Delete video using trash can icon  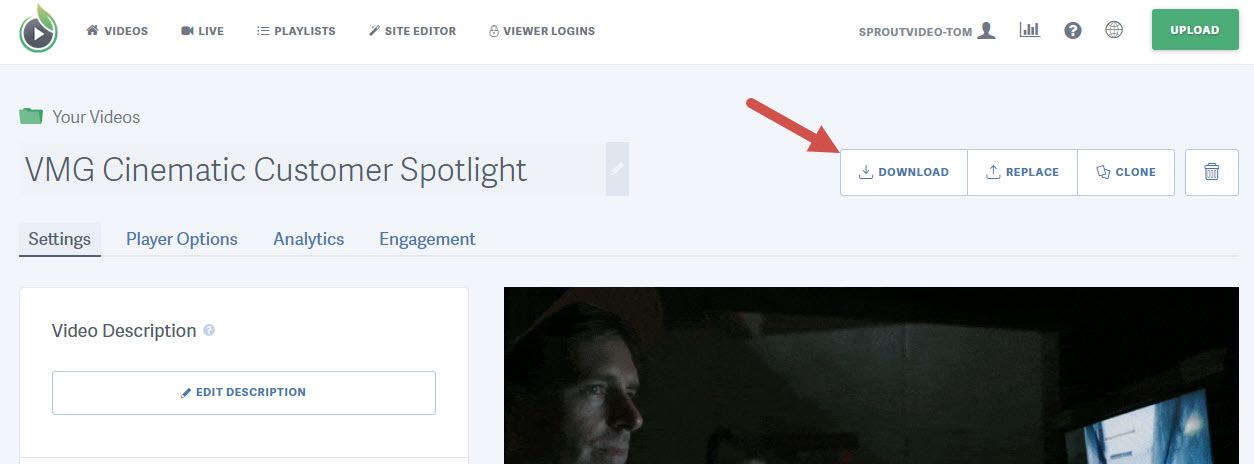coord(1211,172)
